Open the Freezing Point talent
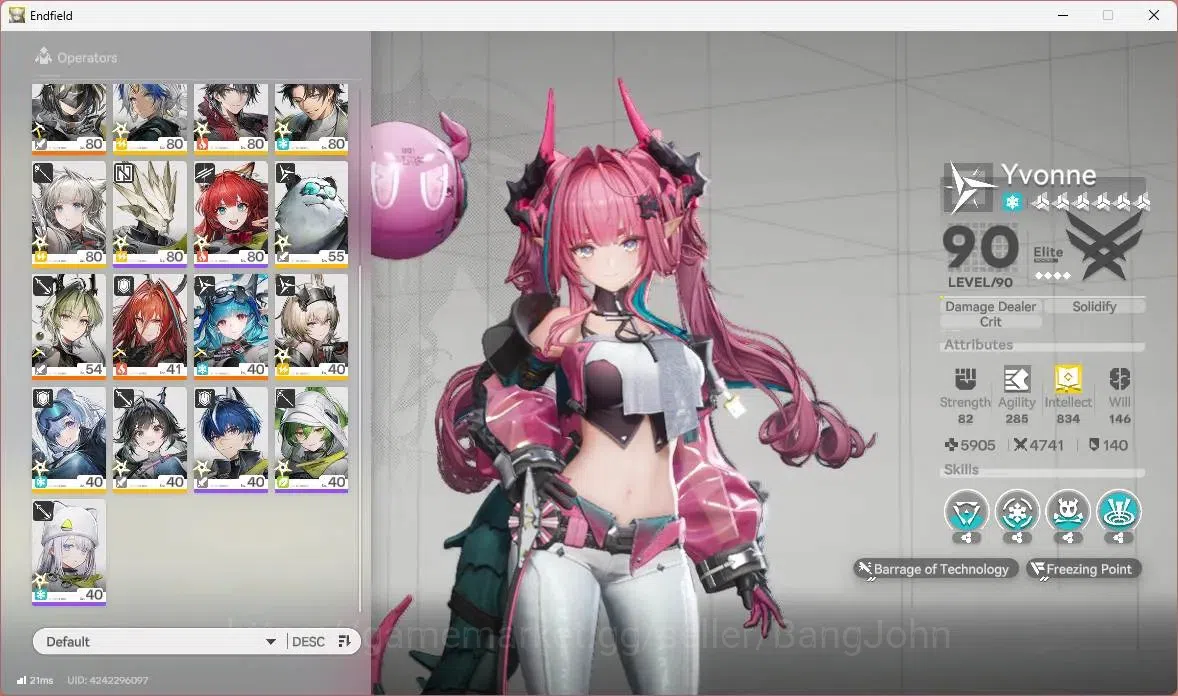Viewport: 1178px width, 696px height. (x=1083, y=569)
